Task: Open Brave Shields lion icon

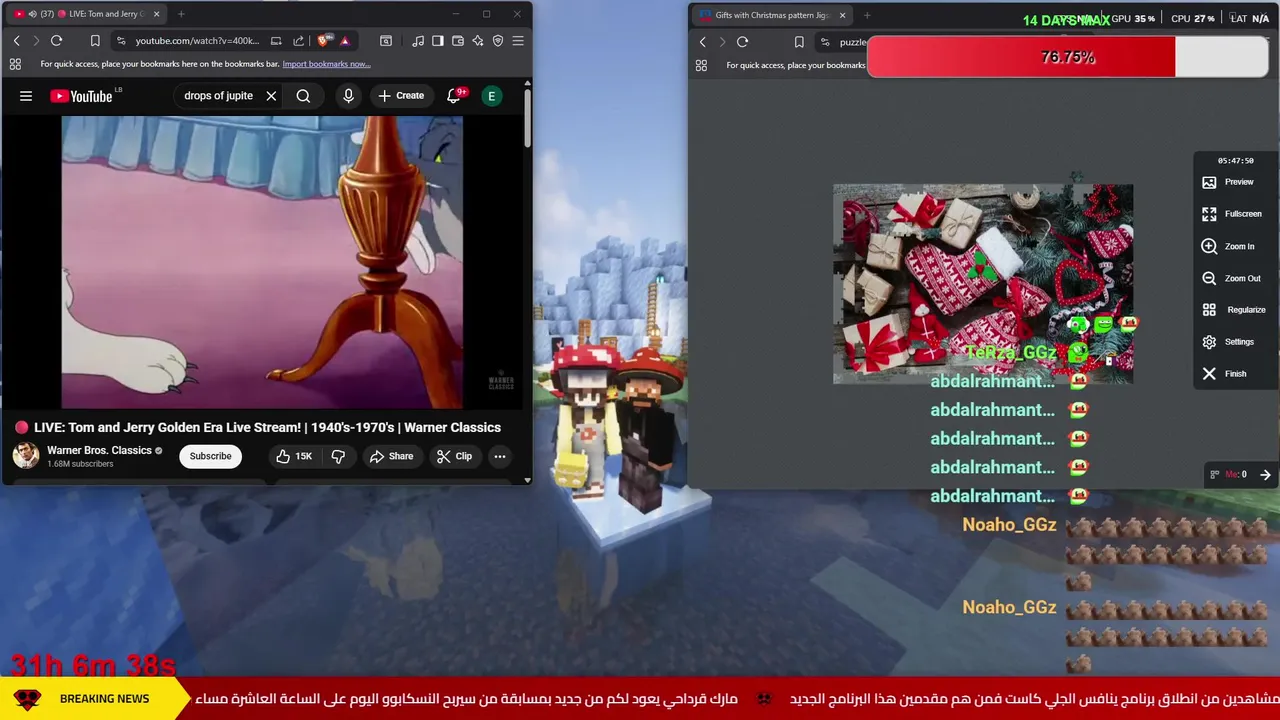Action: point(323,41)
